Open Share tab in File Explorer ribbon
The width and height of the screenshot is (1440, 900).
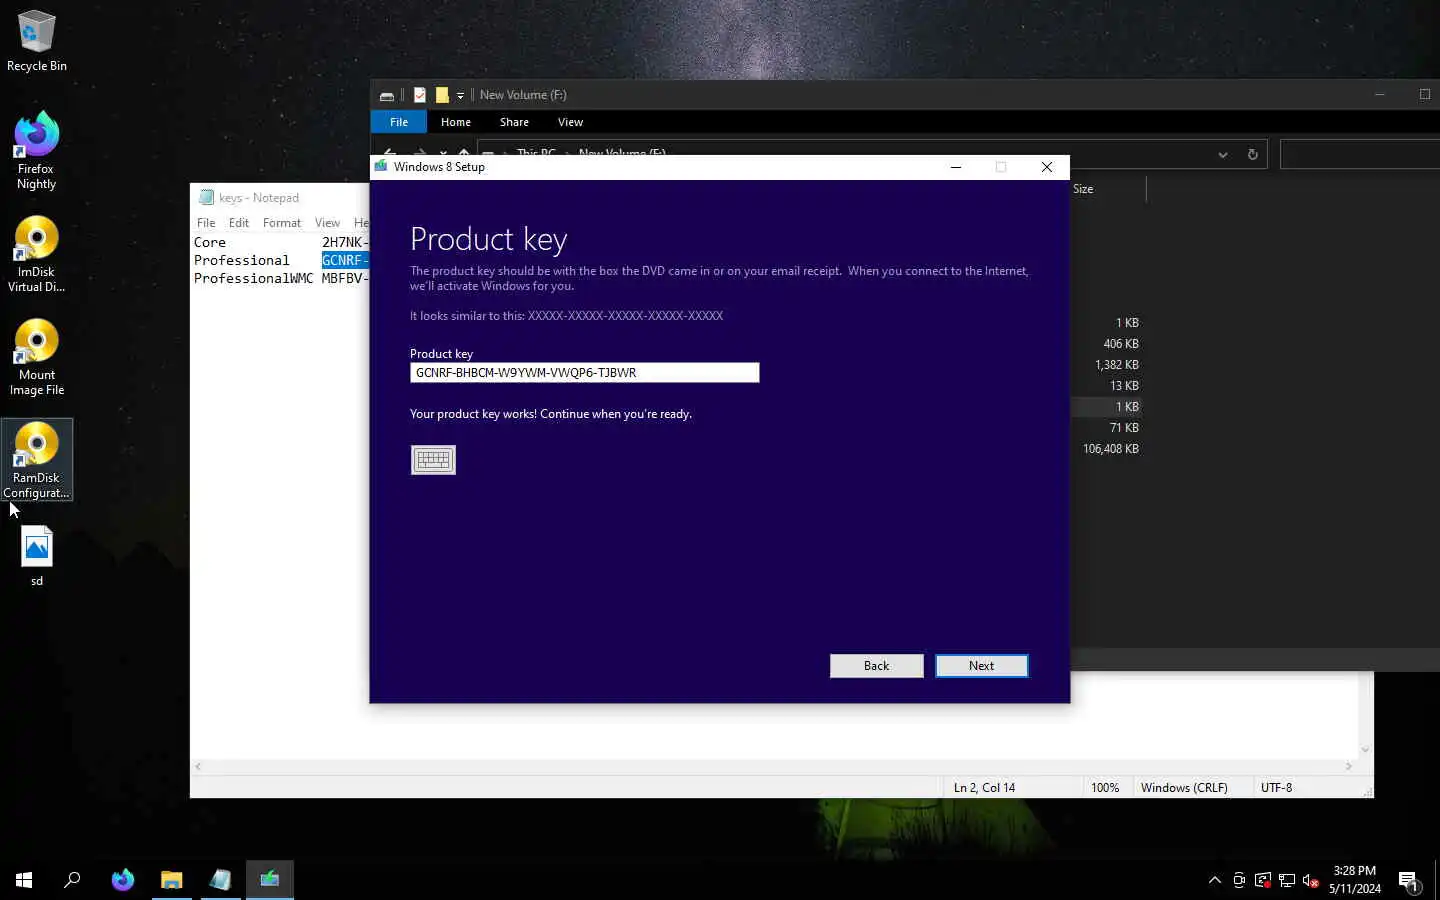click(514, 122)
